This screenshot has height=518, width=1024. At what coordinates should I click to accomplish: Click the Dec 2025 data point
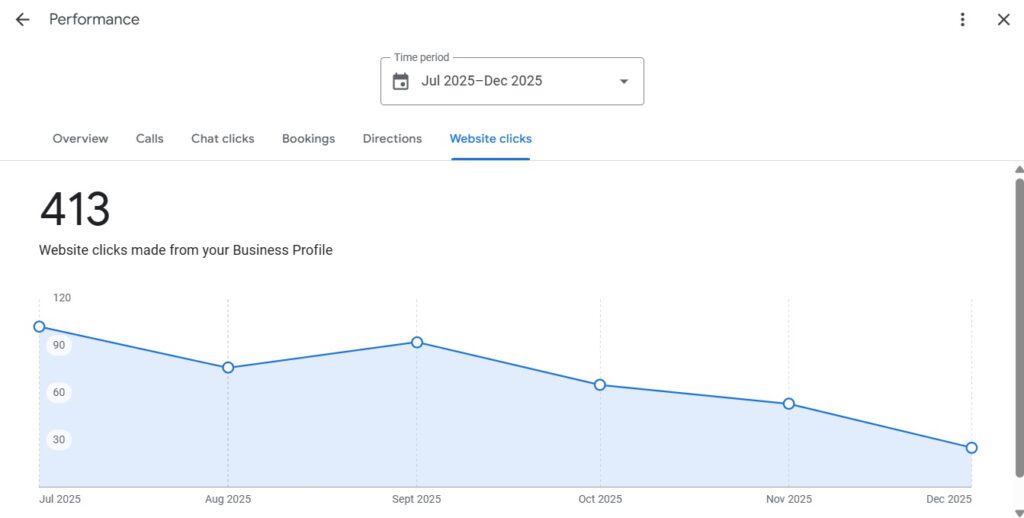(x=971, y=448)
